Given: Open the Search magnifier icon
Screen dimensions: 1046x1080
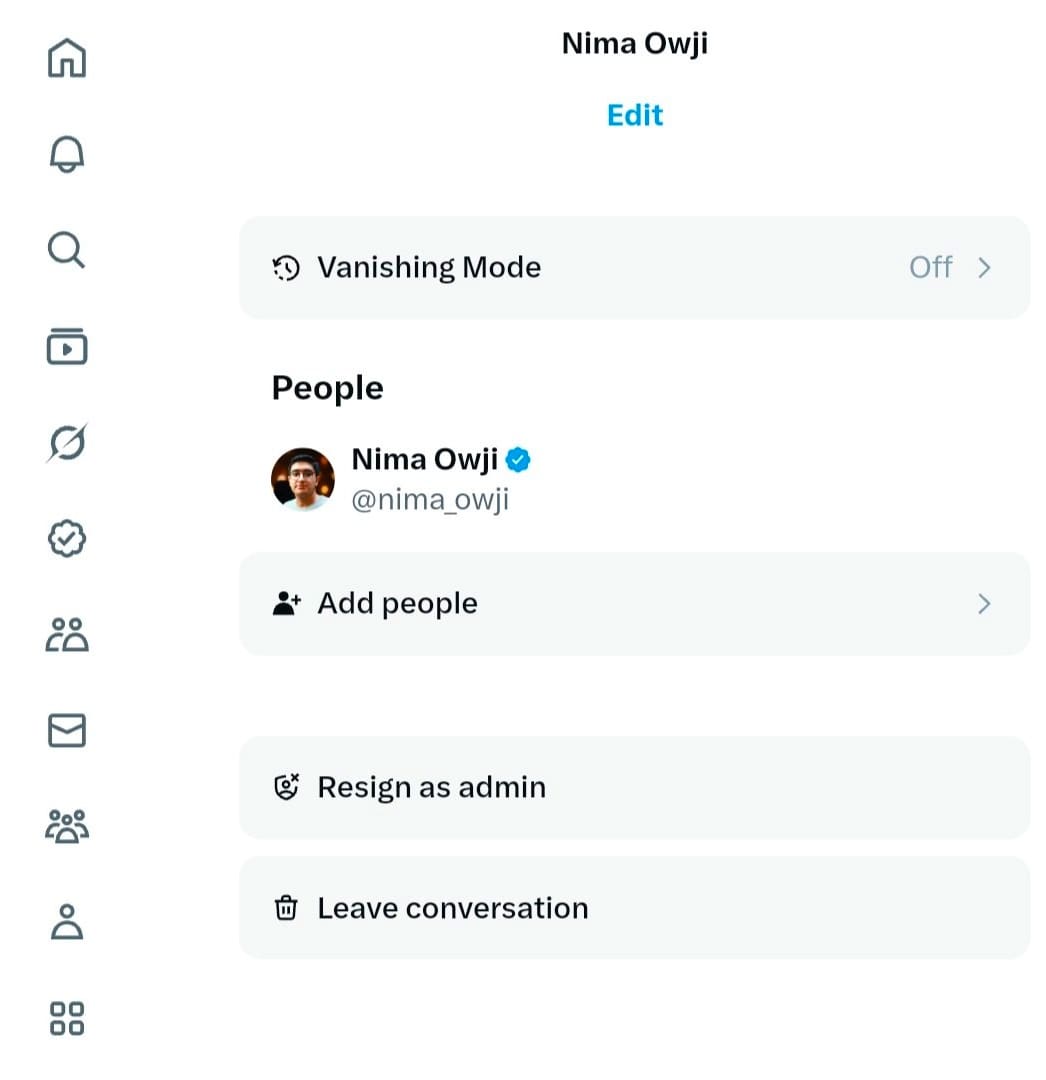Looking at the screenshot, I should pyautogui.click(x=67, y=250).
